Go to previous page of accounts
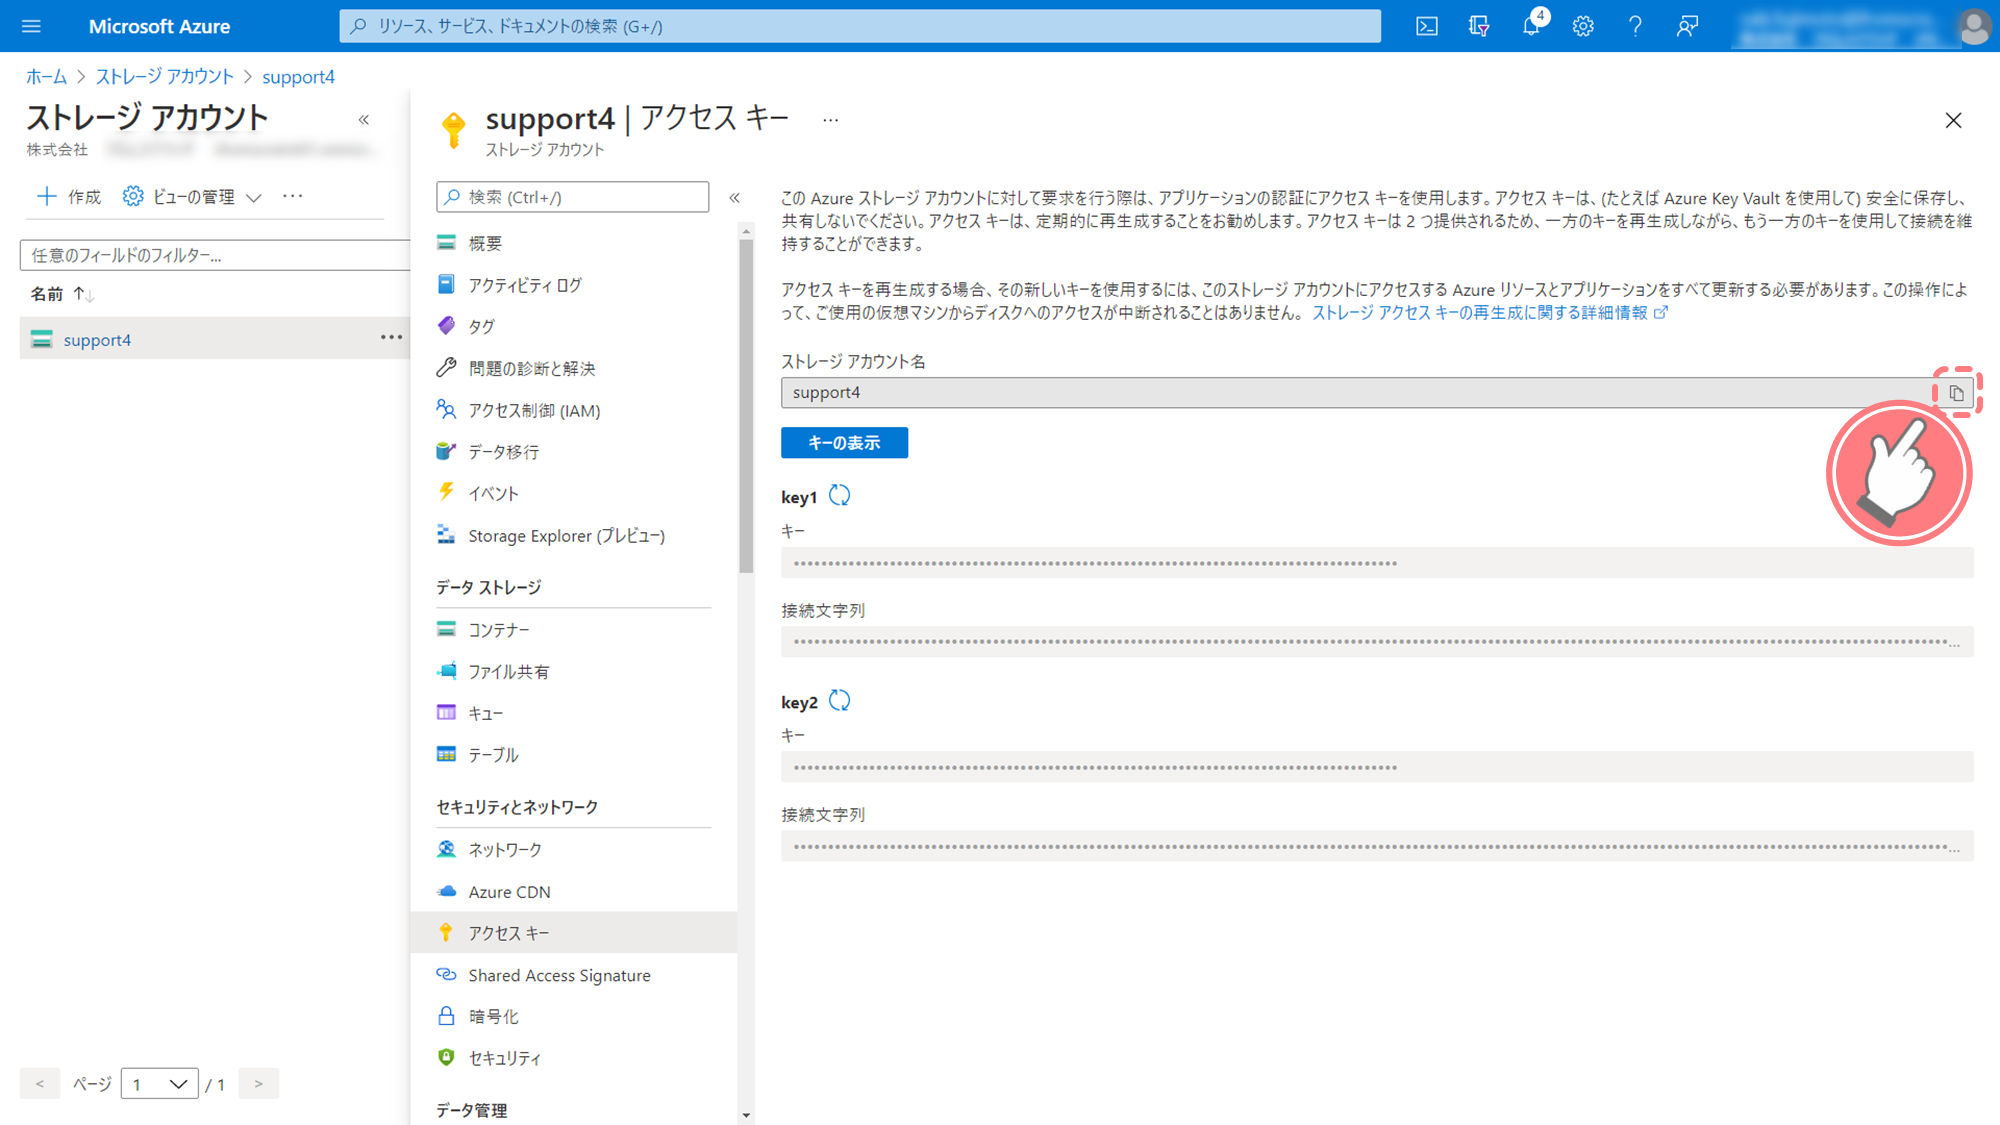 point(40,1084)
